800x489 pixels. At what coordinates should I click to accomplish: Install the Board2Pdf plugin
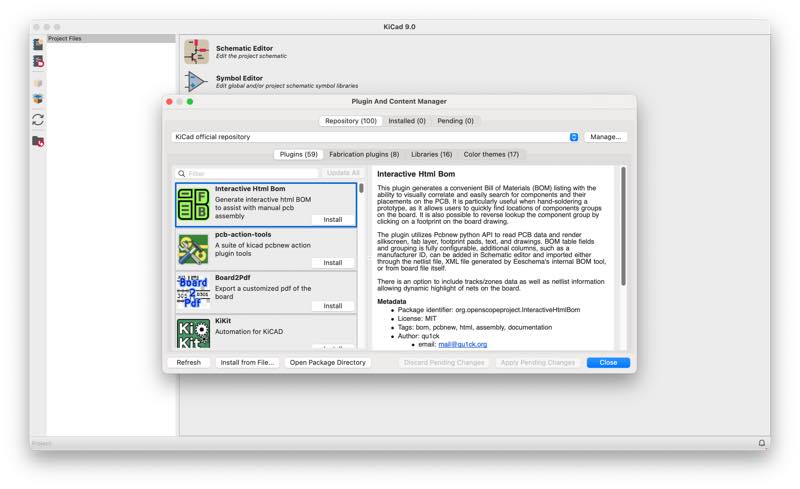[333, 306]
